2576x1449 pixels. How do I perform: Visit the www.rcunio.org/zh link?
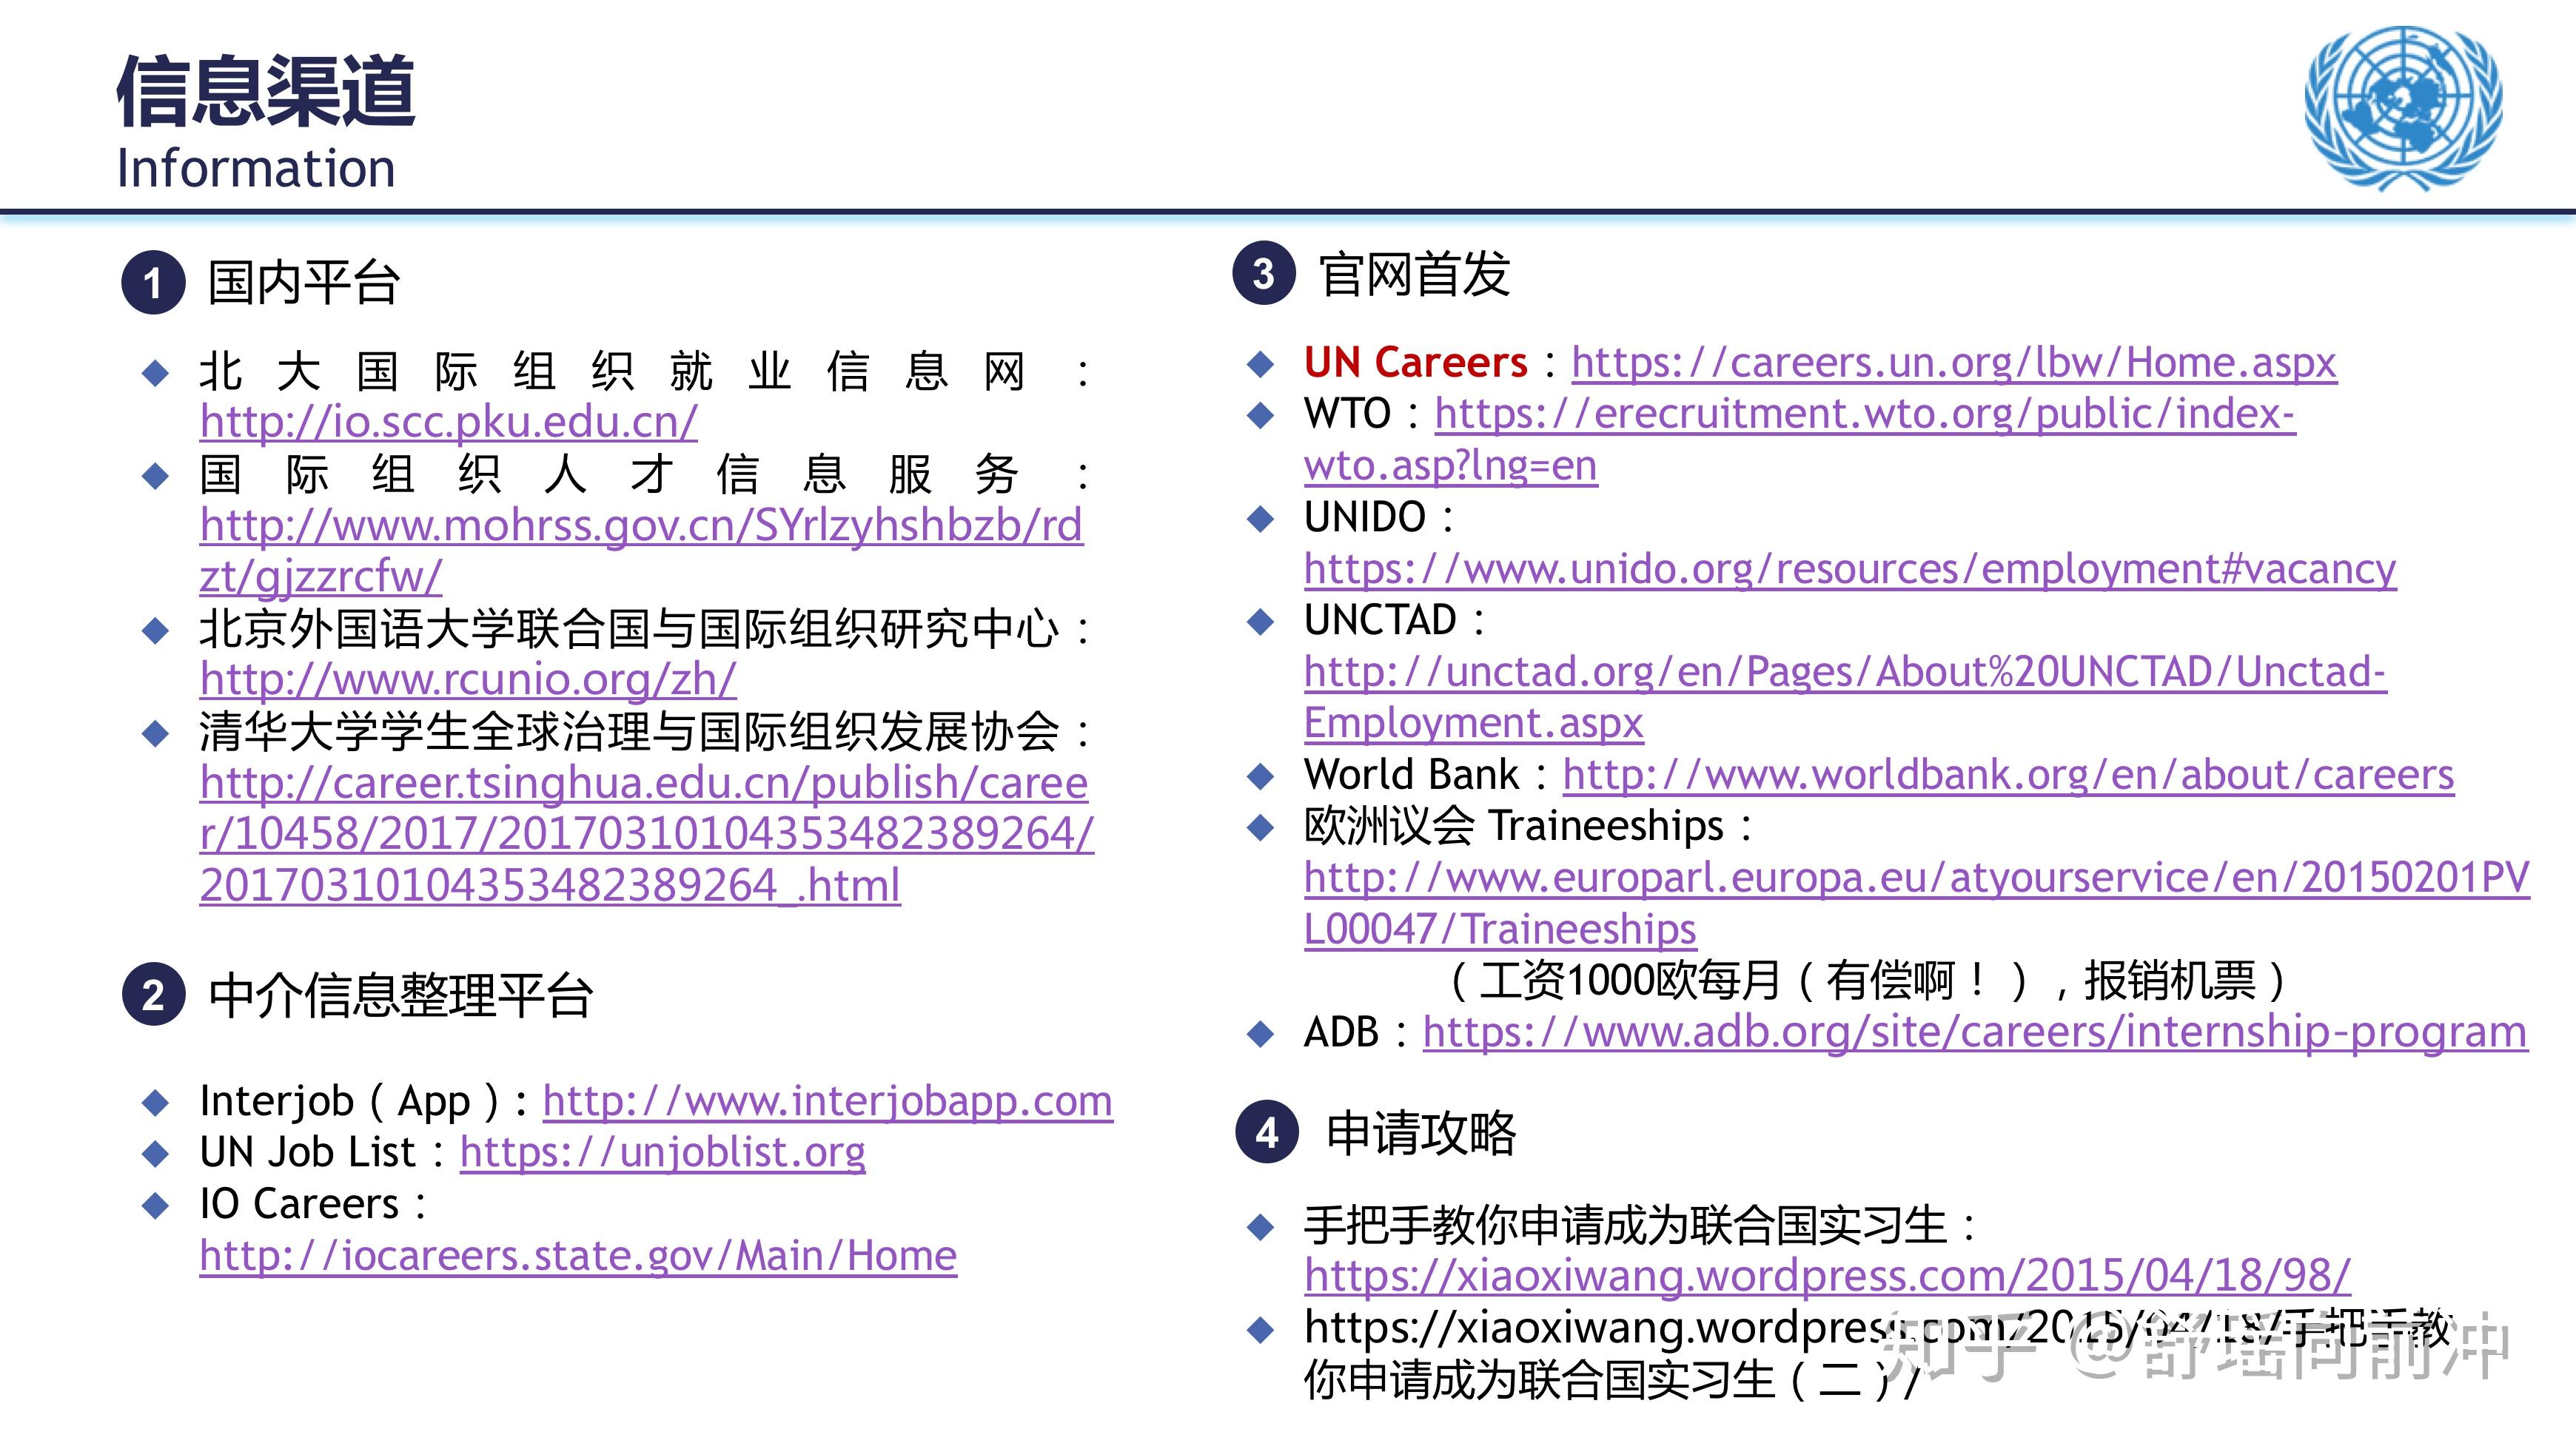coord(468,680)
